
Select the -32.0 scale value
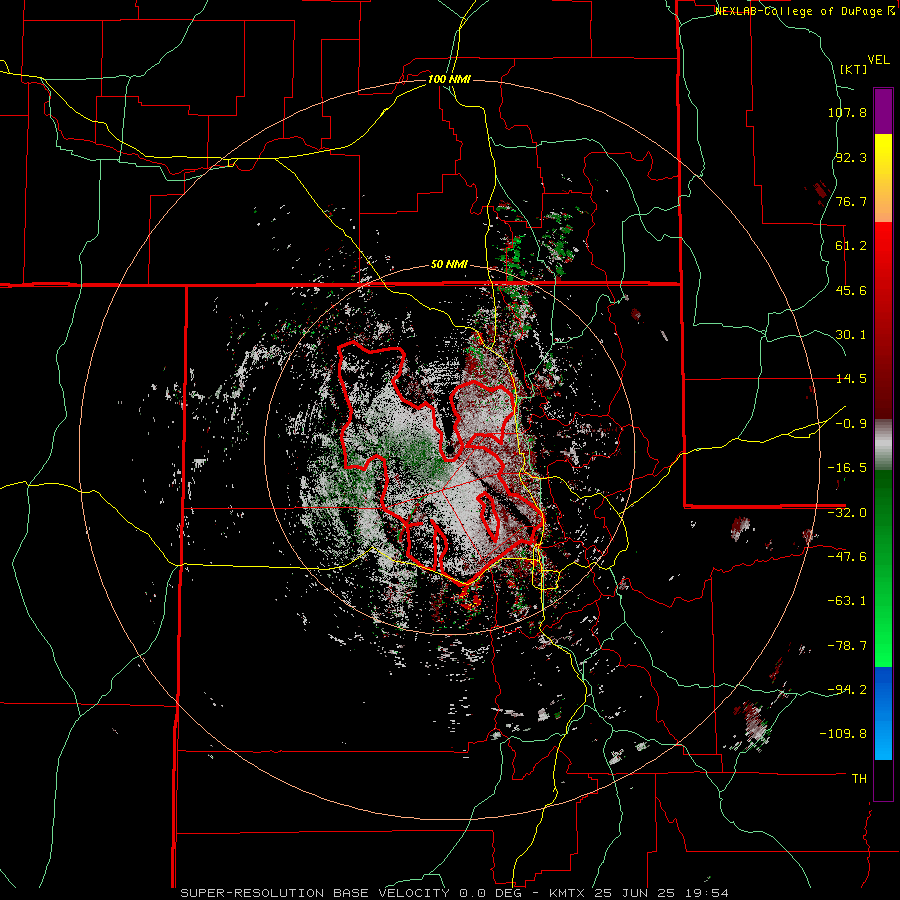coord(847,513)
